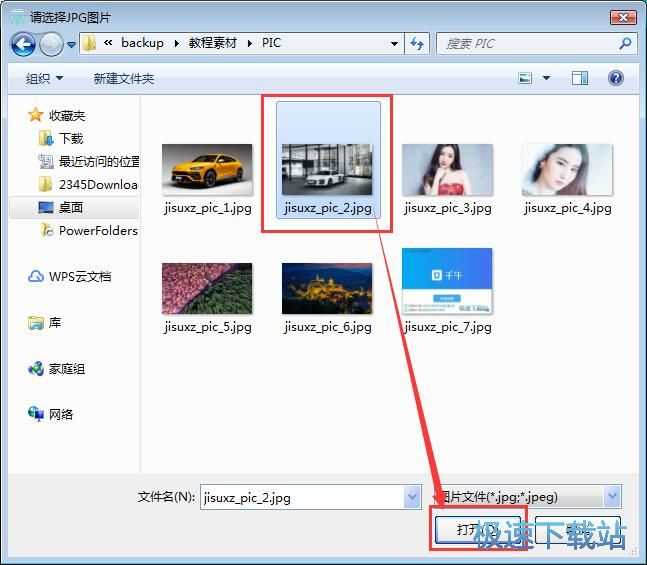
Task: Click the 网络 network icon
Action: (36, 414)
